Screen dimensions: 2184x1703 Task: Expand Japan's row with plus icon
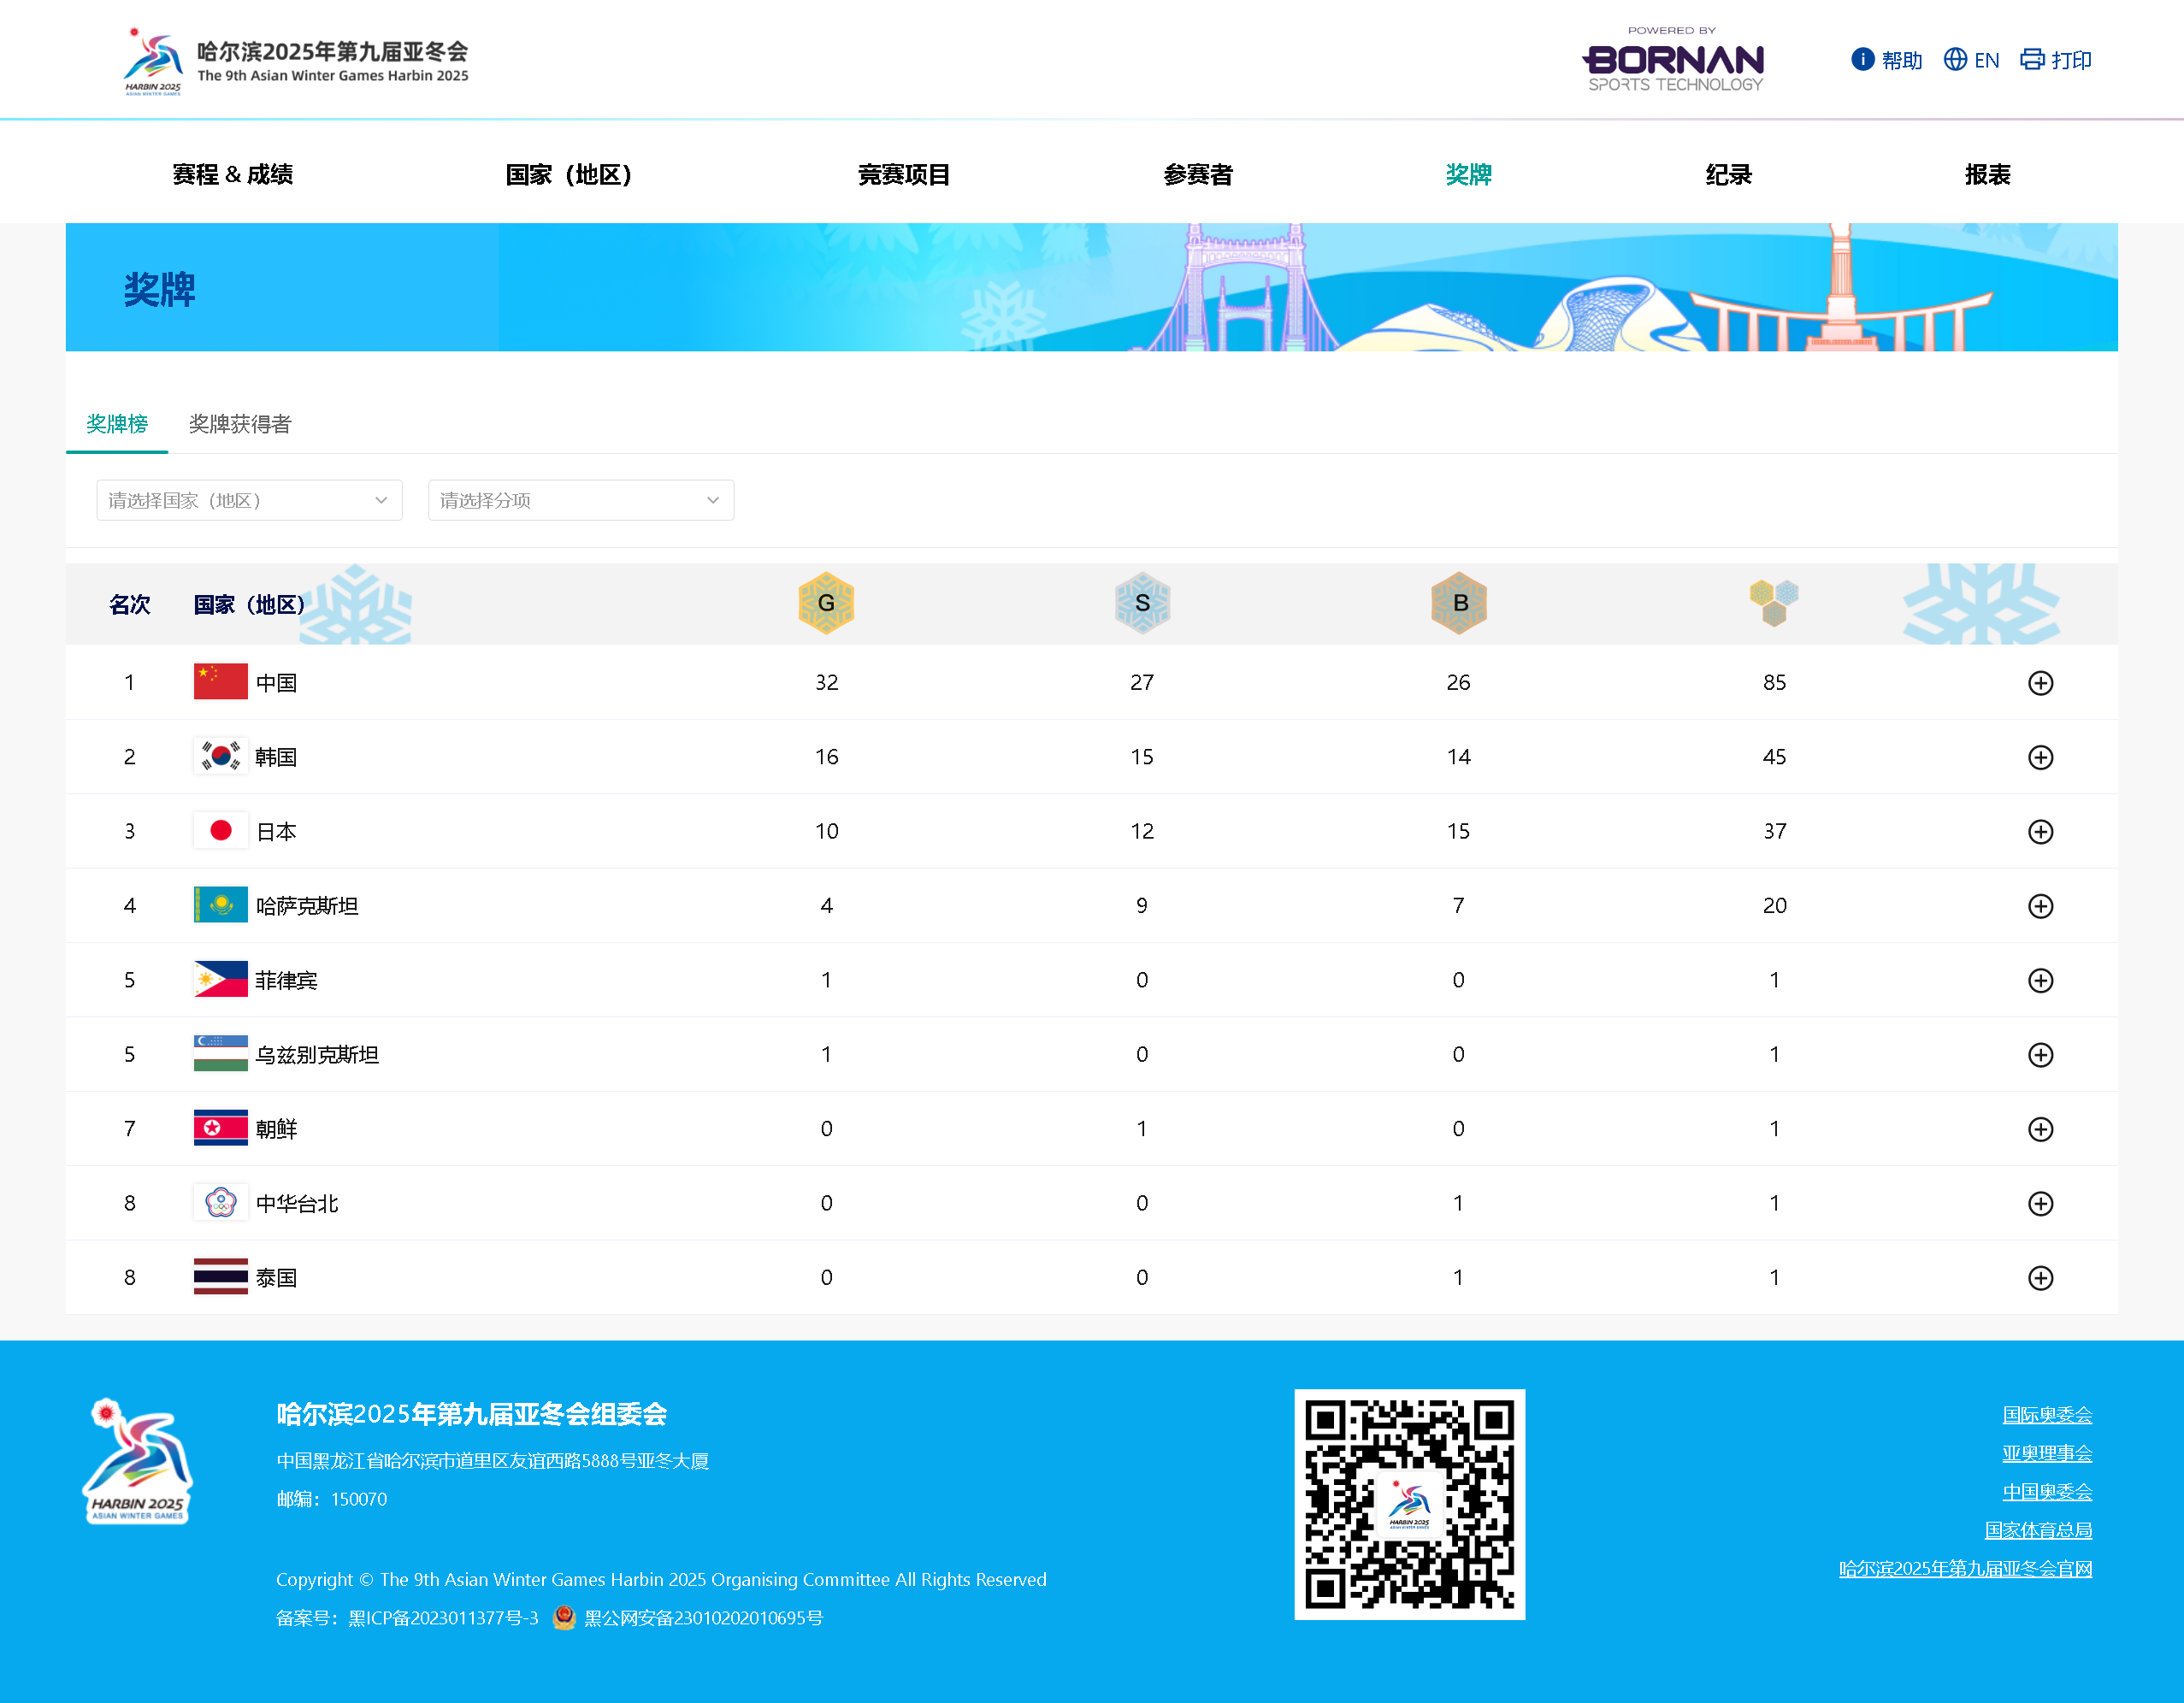coord(2040,832)
